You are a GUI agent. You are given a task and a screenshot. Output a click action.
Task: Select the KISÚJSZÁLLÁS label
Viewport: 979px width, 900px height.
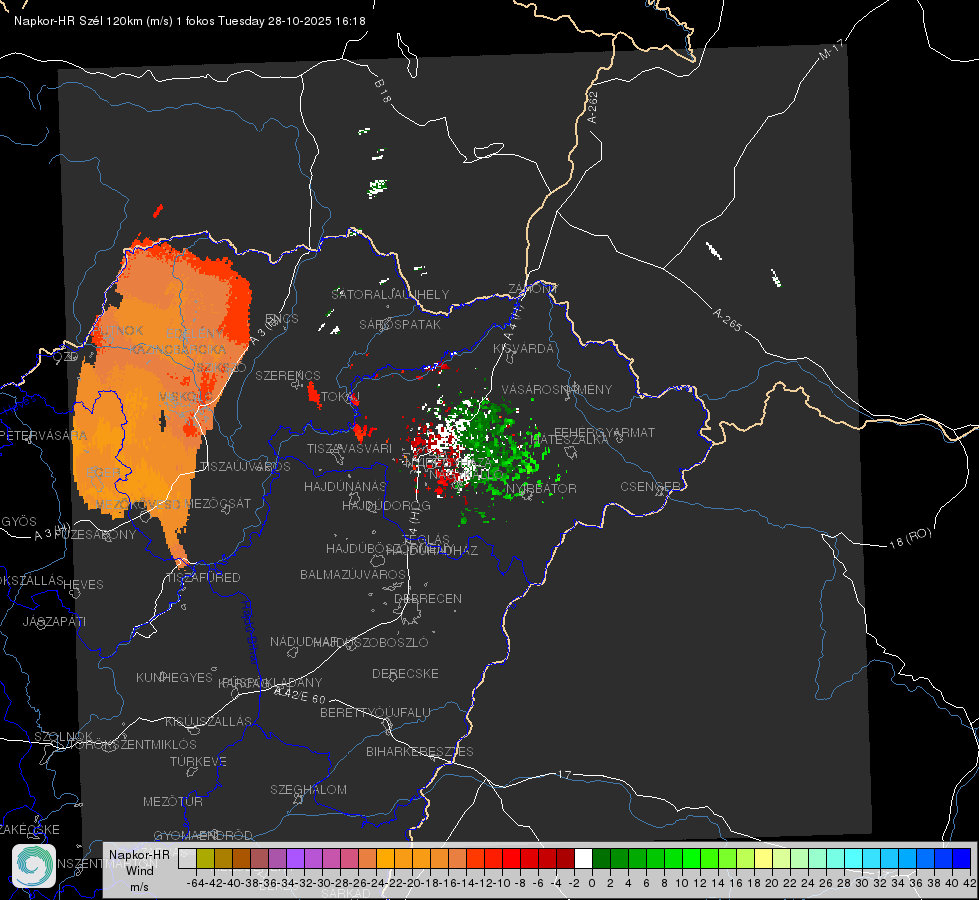[x=209, y=721]
